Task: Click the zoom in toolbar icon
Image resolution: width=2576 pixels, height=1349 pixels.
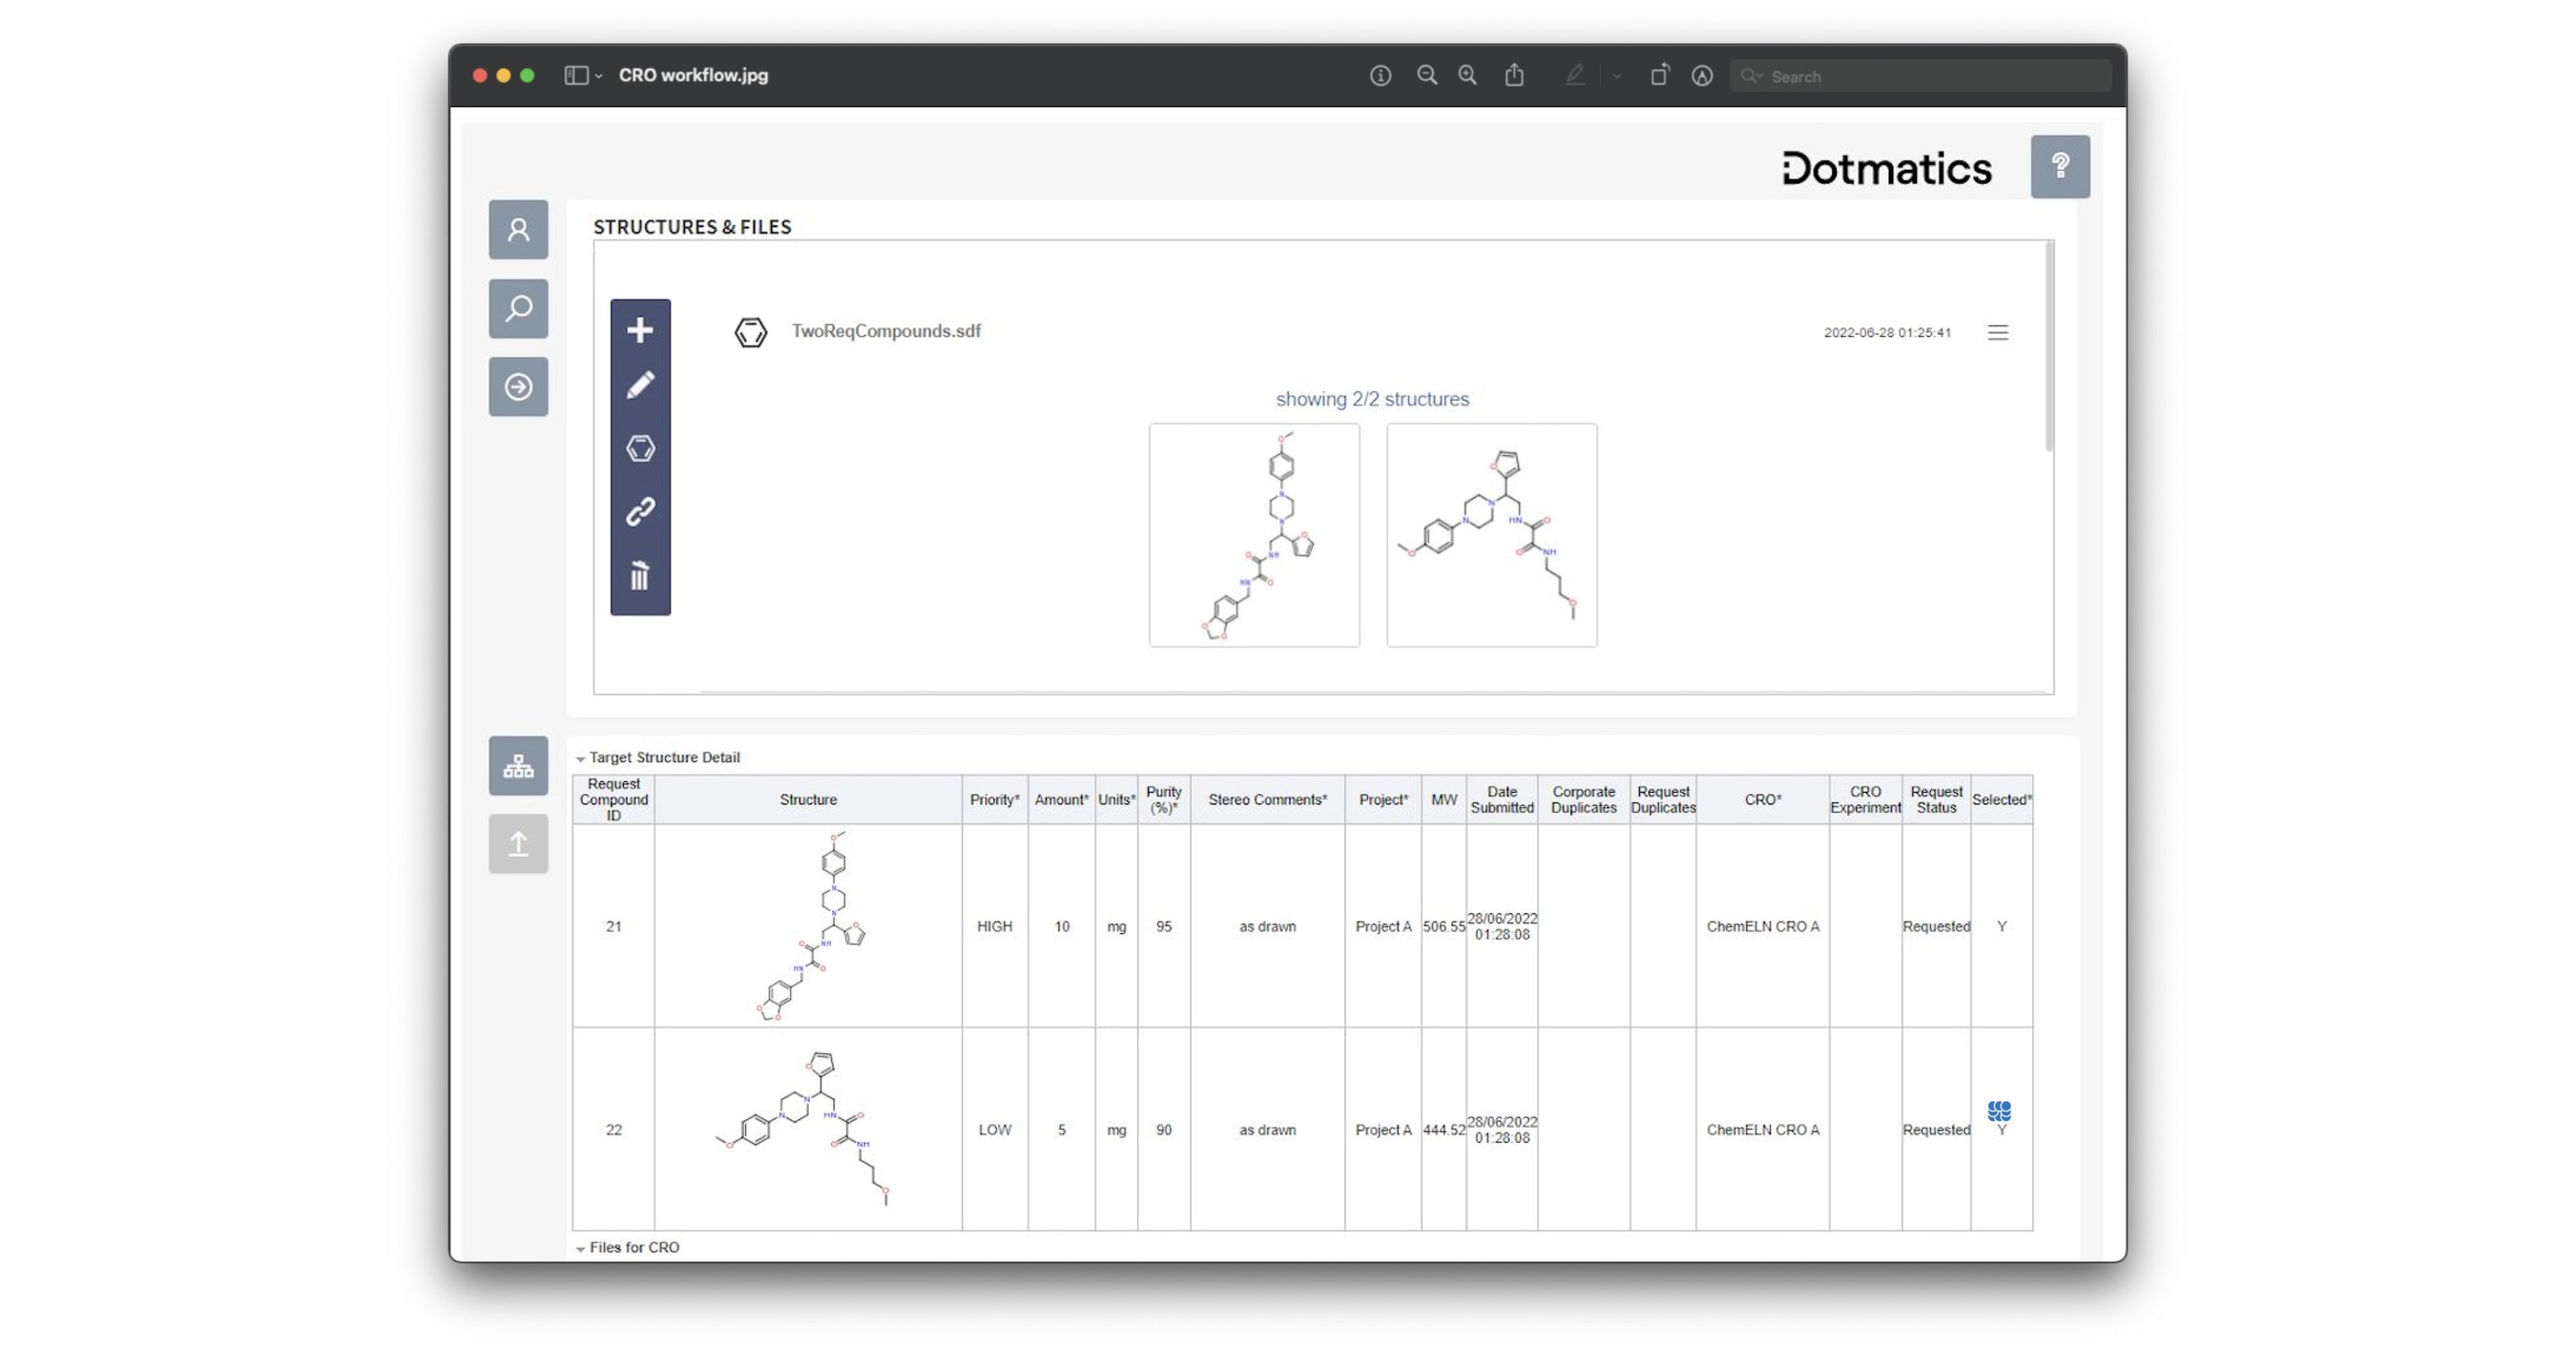Action: click(1467, 75)
